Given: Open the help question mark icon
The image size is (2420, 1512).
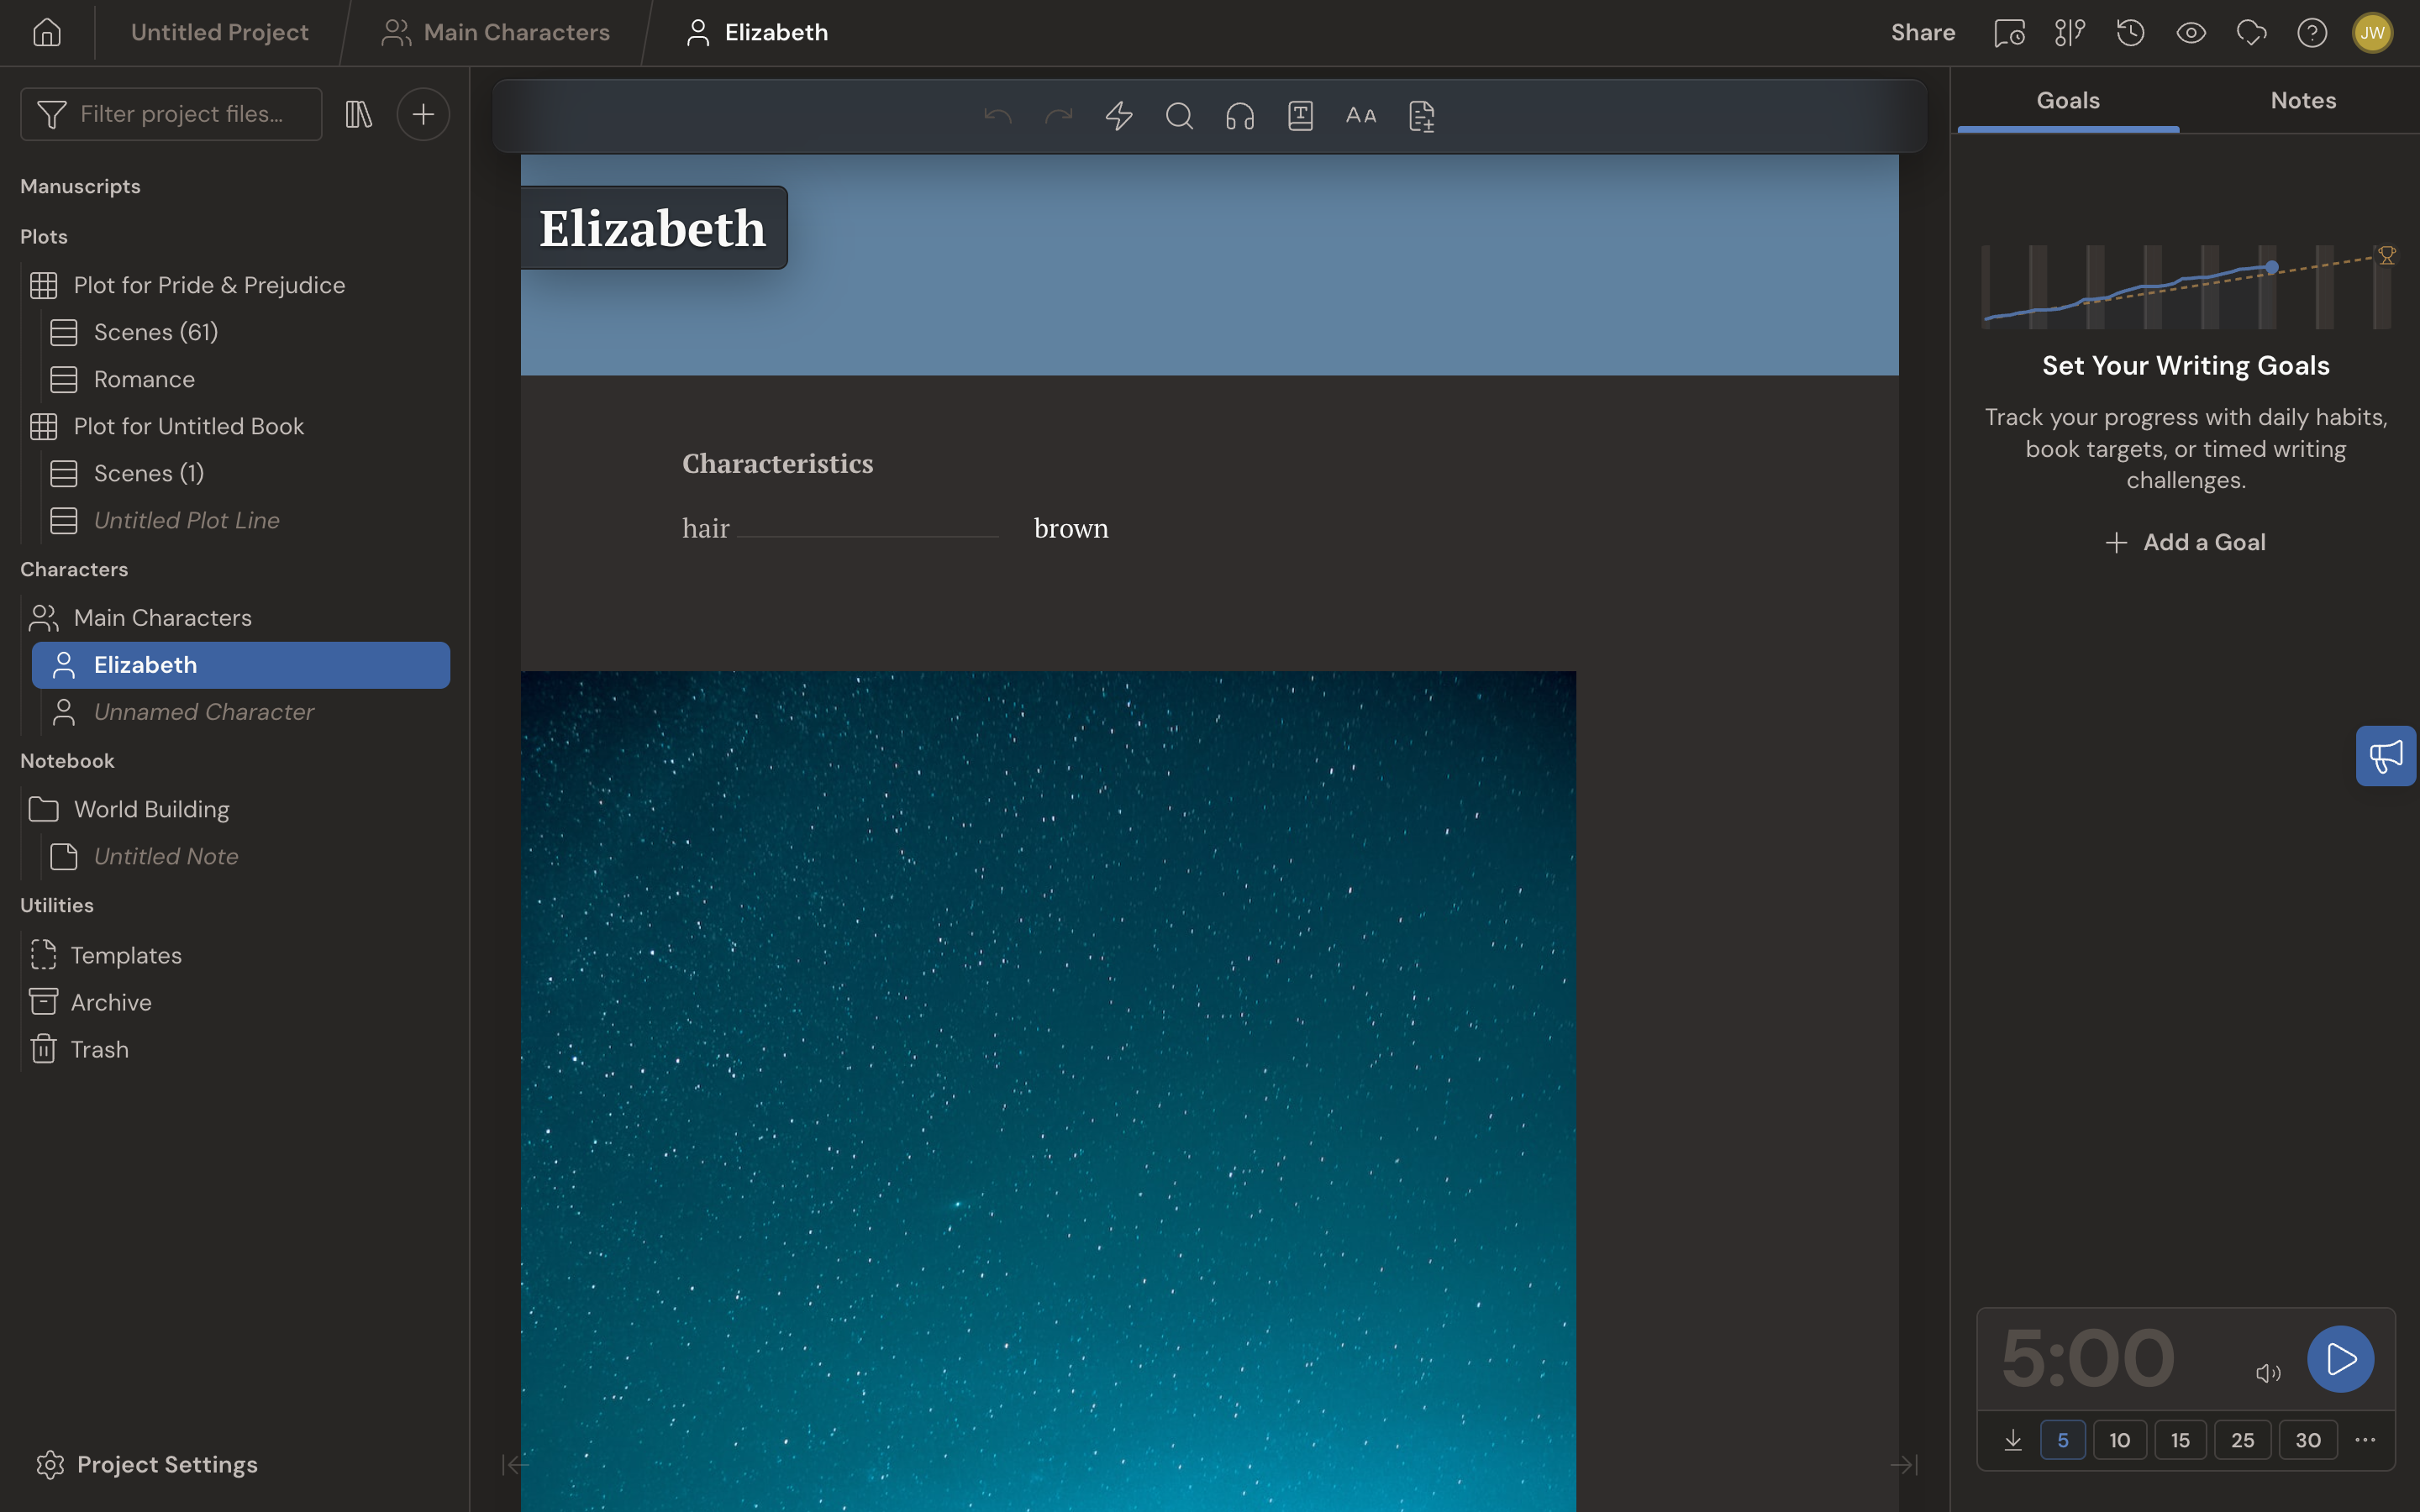Looking at the screenshot, I should [x=2312, y=33].
